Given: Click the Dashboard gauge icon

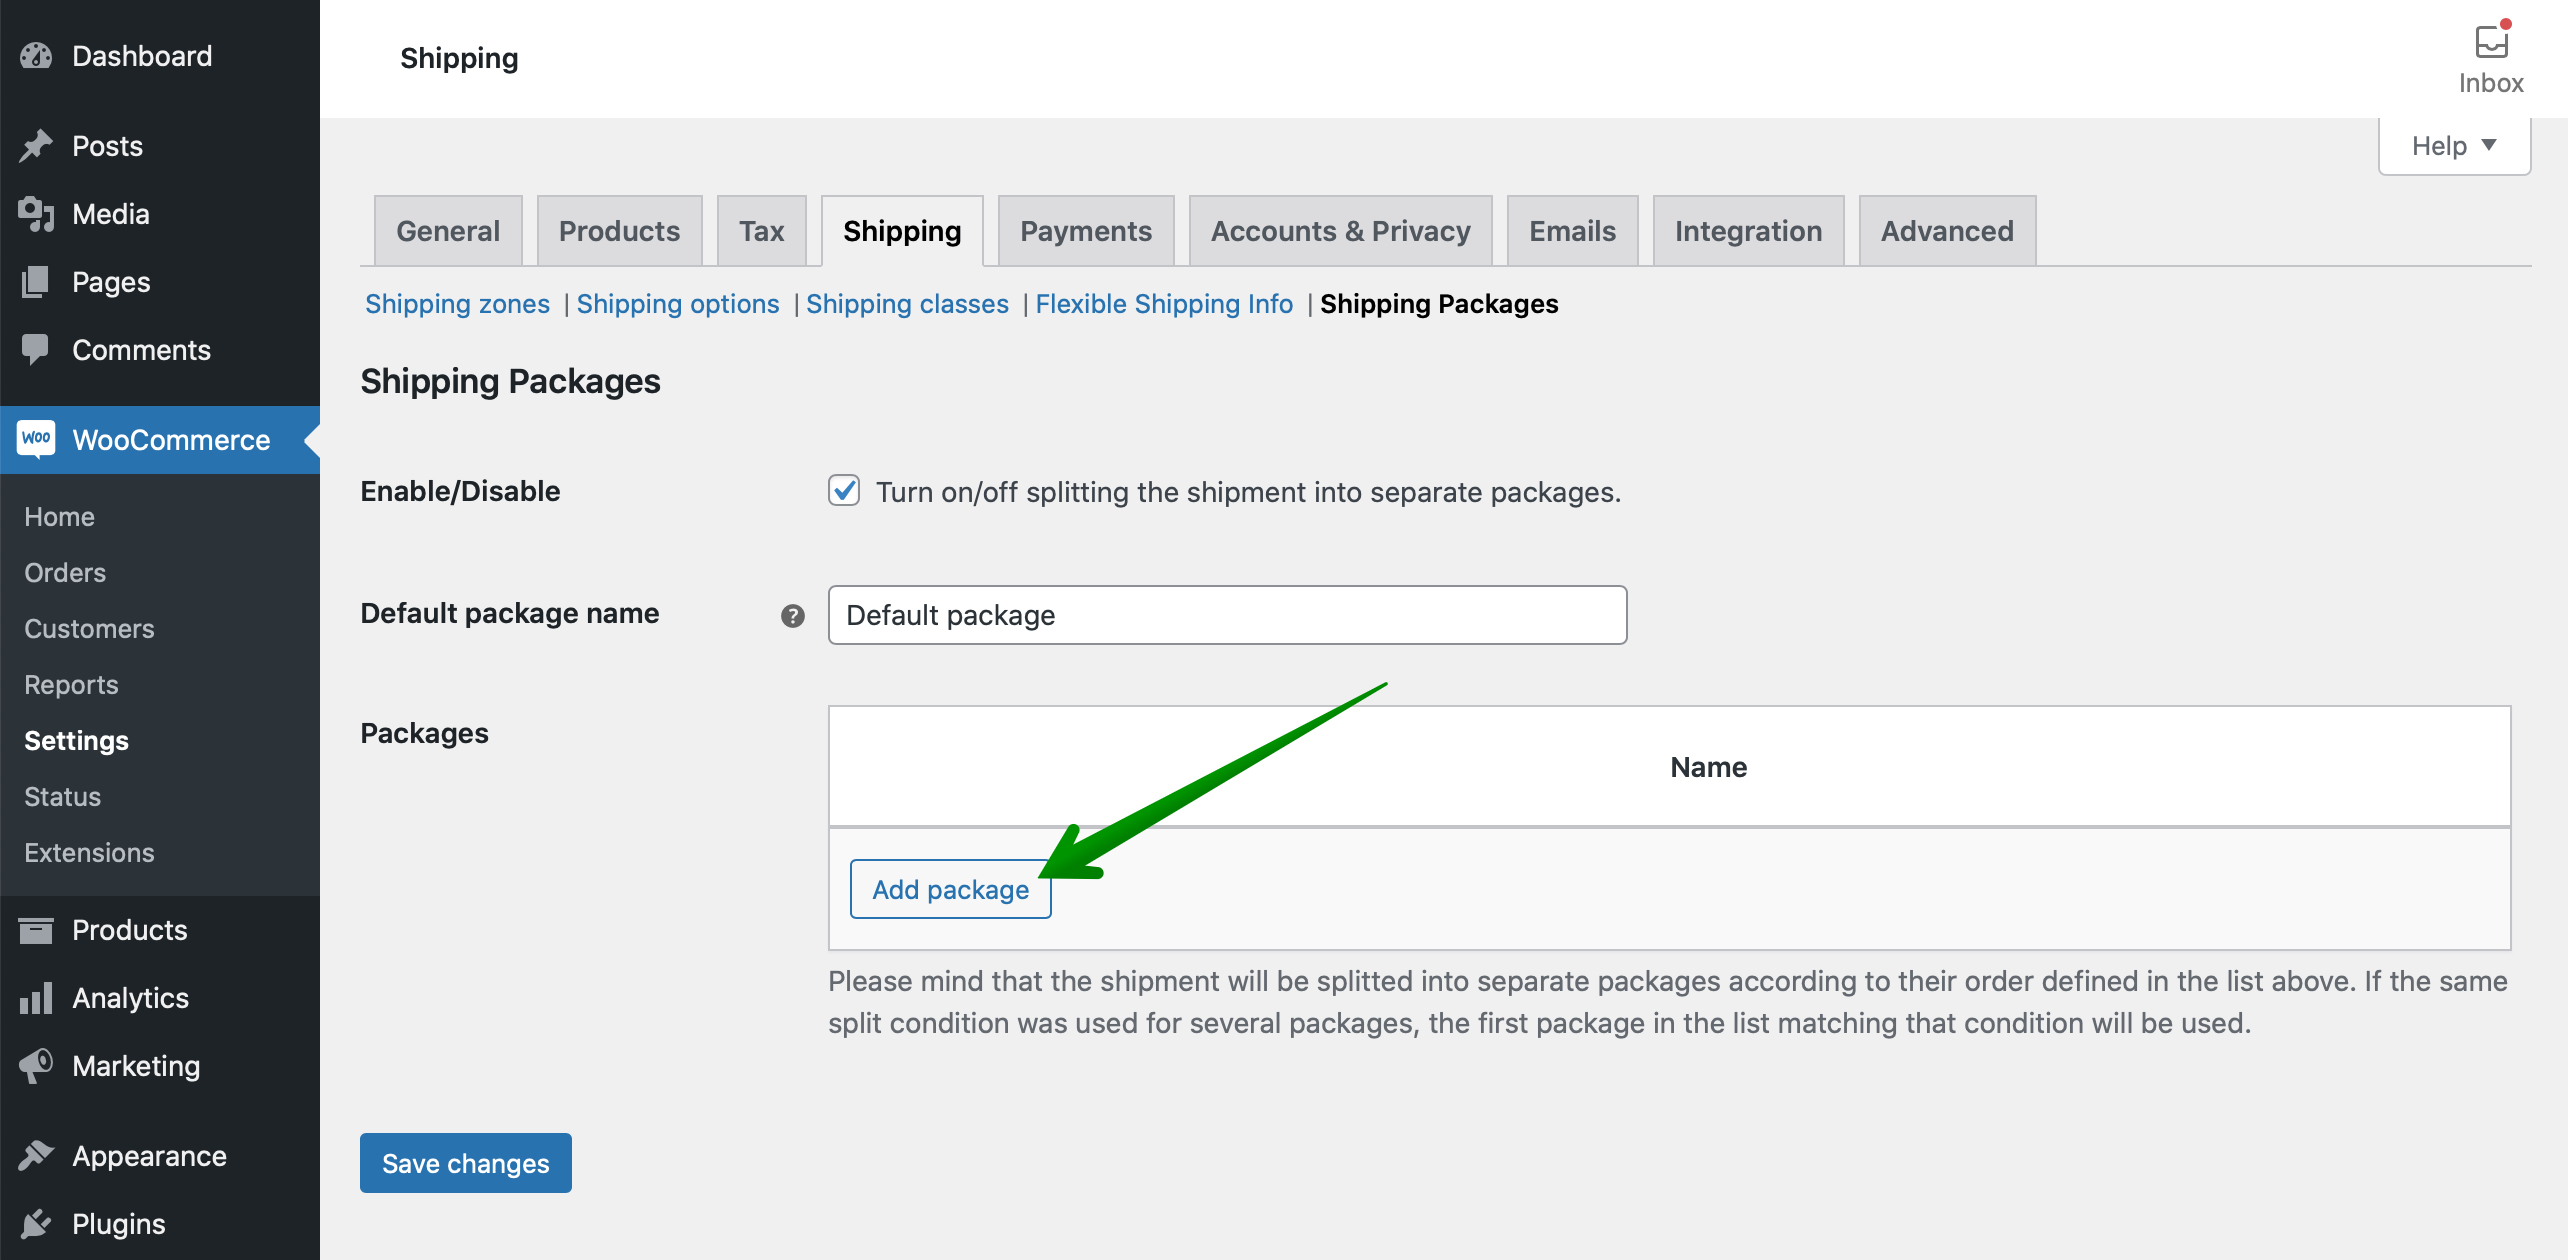Looking at the screenshot, I should click(36, 56).
